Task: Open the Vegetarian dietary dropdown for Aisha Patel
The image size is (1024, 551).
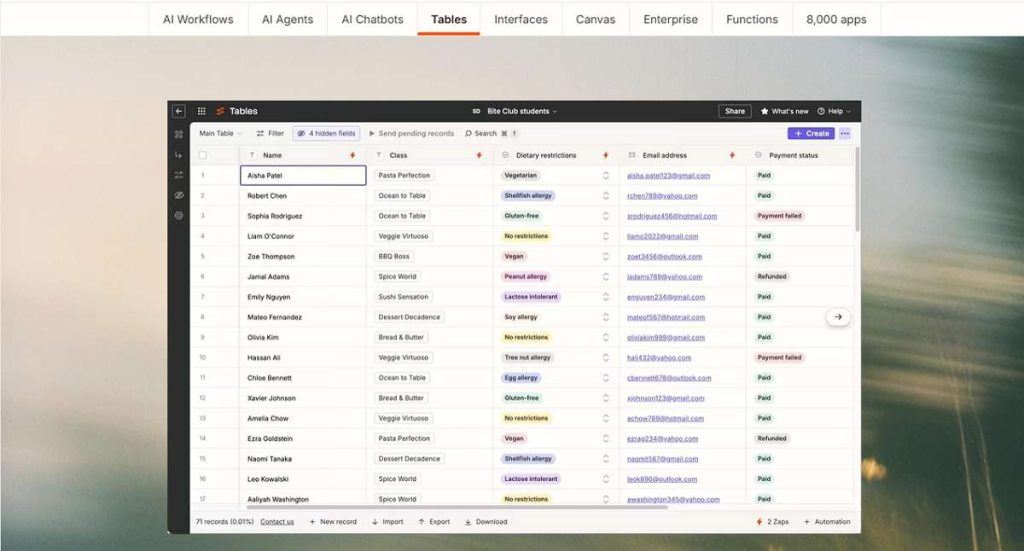Action: click(x=605, y=176)
